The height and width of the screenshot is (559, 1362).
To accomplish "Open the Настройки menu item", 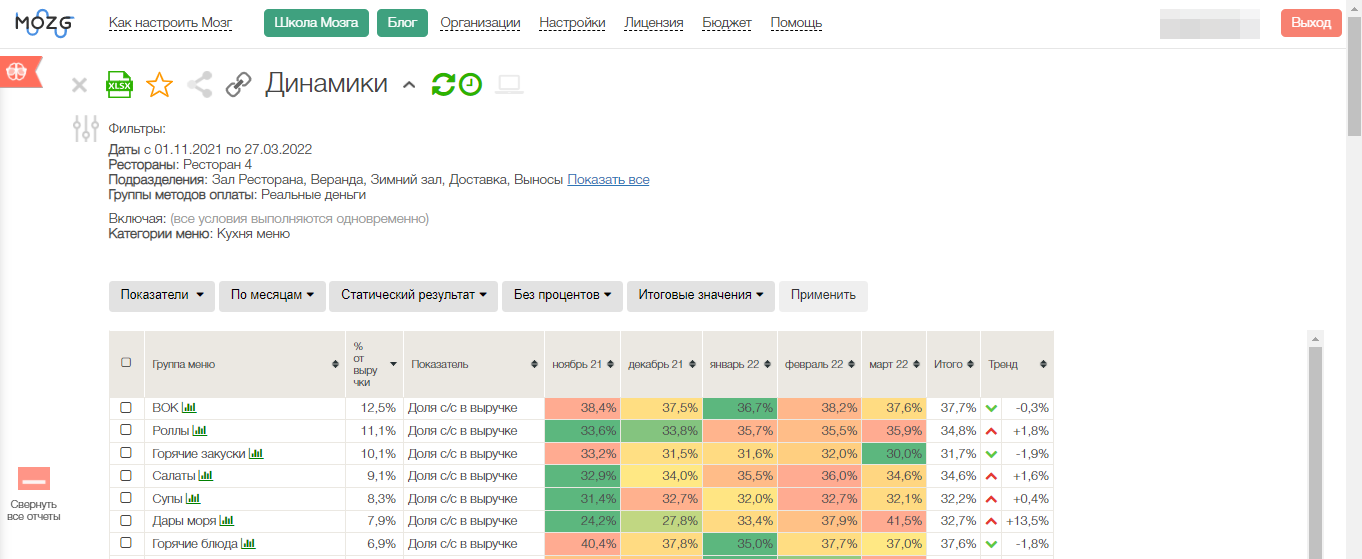I will click(x=572, y=23).
